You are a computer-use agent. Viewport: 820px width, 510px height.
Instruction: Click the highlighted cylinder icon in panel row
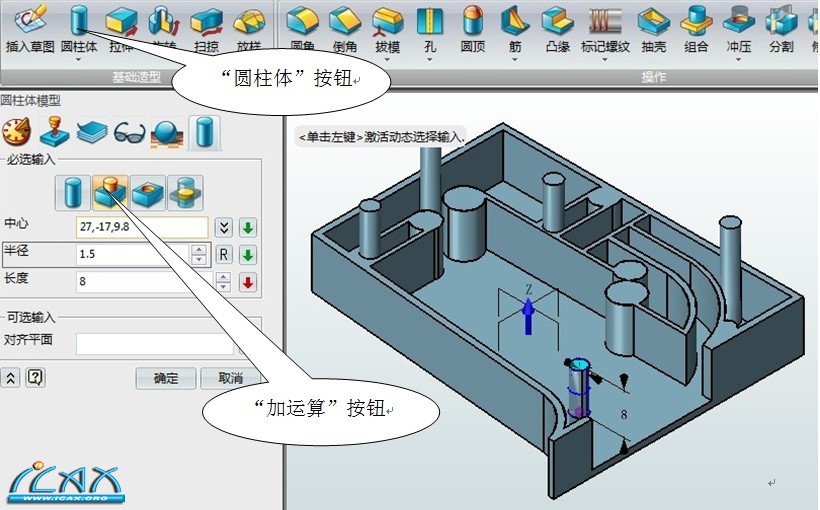204,132
